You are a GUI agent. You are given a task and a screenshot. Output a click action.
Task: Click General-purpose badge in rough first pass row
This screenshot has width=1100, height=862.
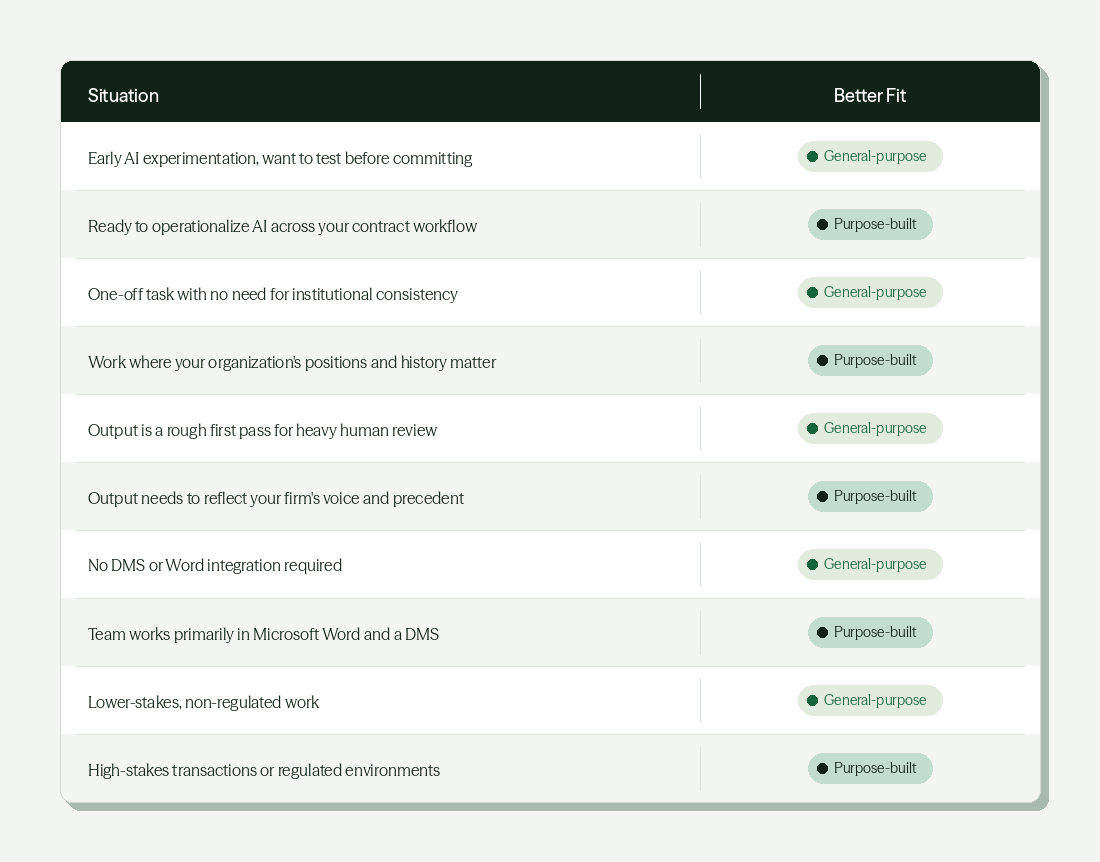click(870, 429)
